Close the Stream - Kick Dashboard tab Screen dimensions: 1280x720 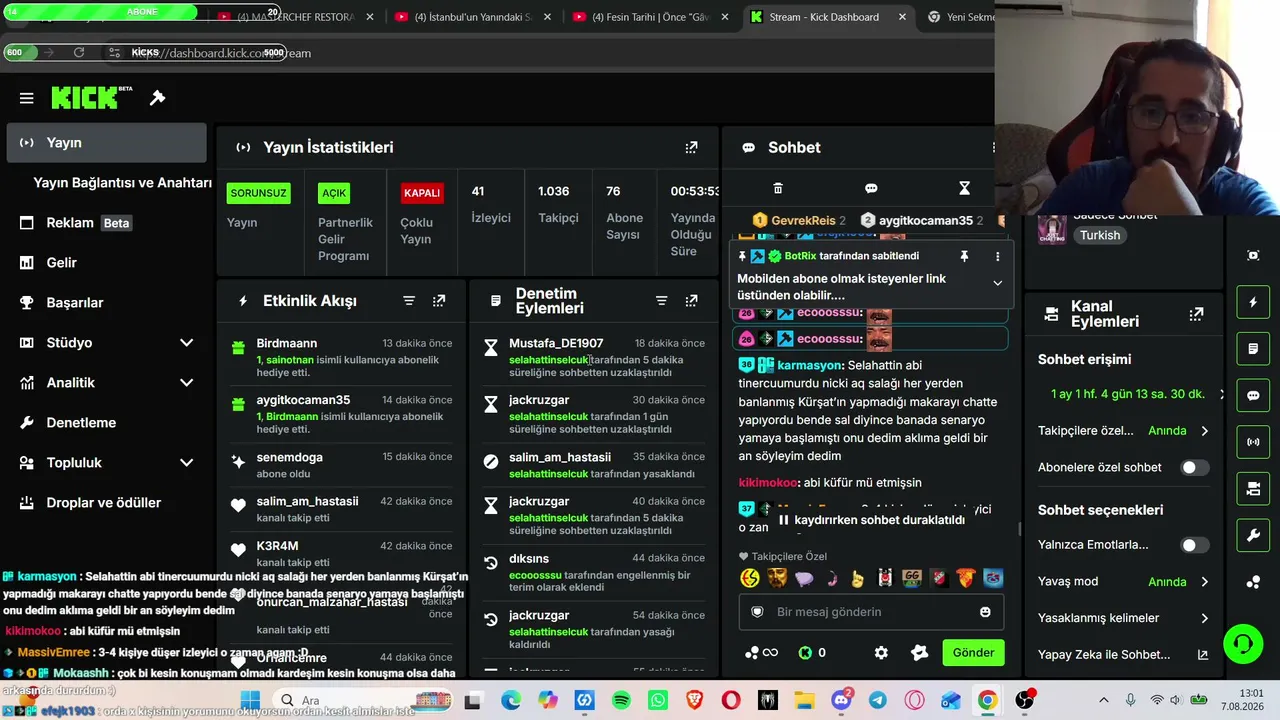pos(902,17)
